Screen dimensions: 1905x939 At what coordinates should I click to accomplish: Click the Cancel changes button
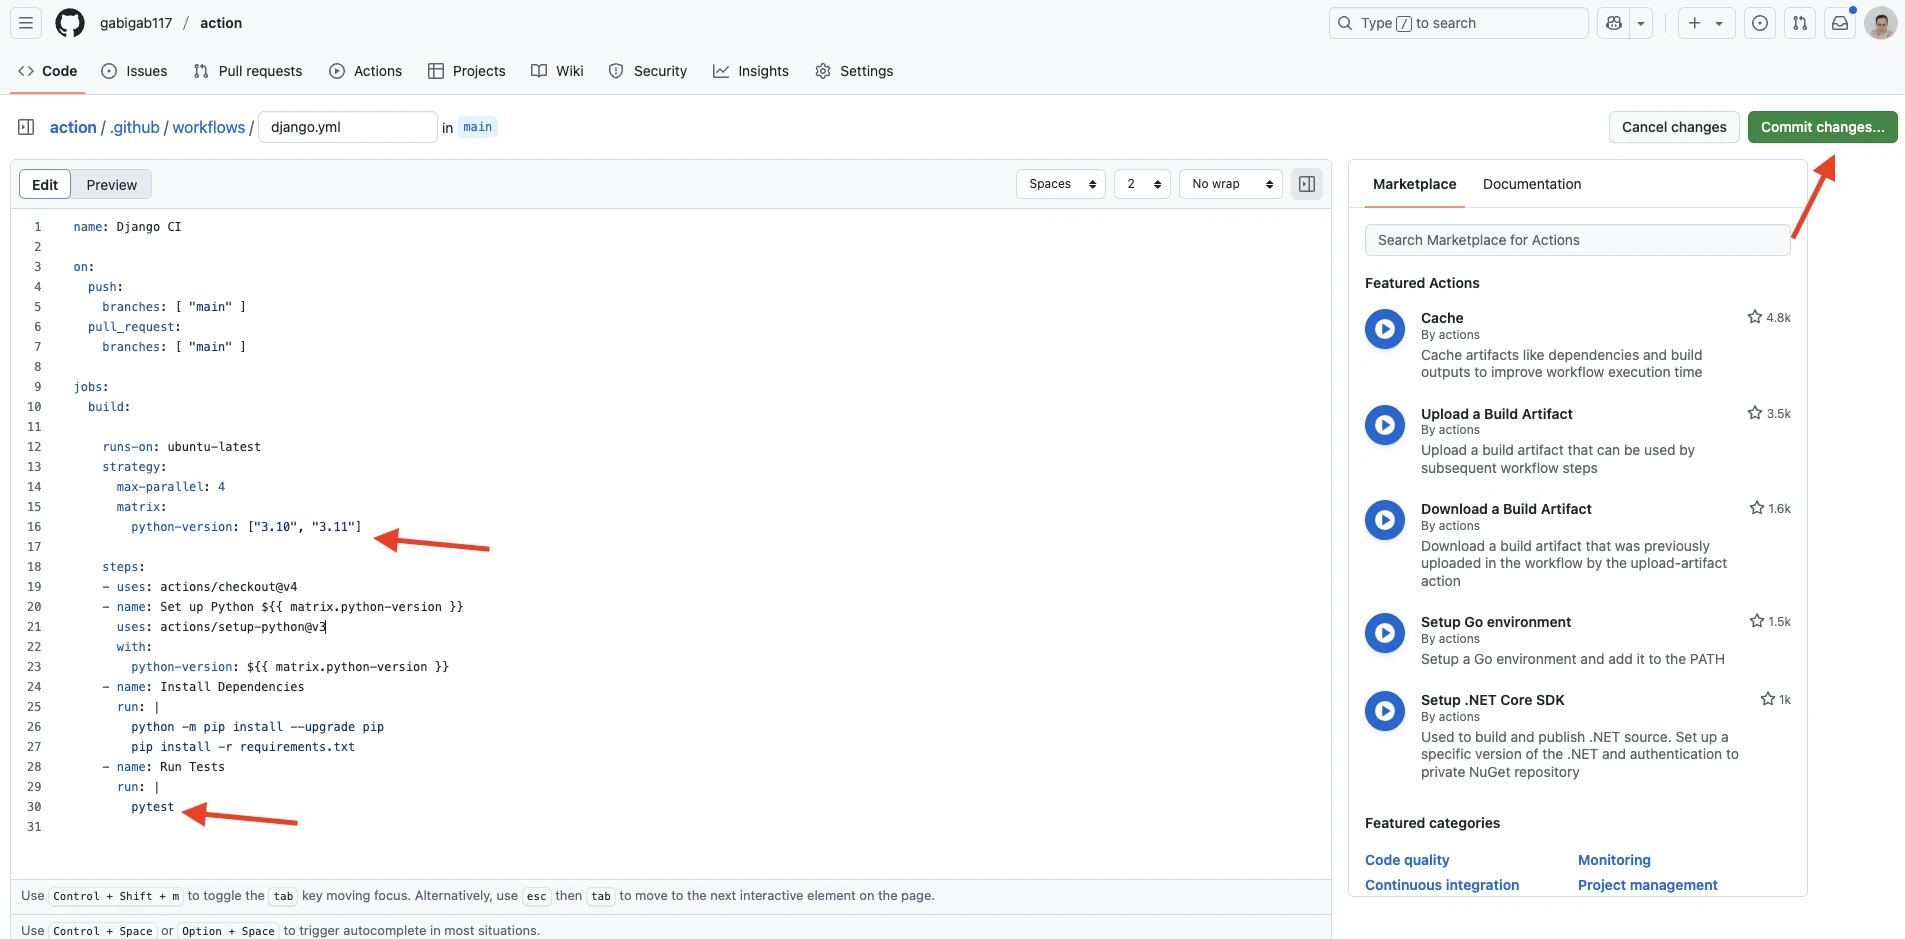pos(1674,127)
